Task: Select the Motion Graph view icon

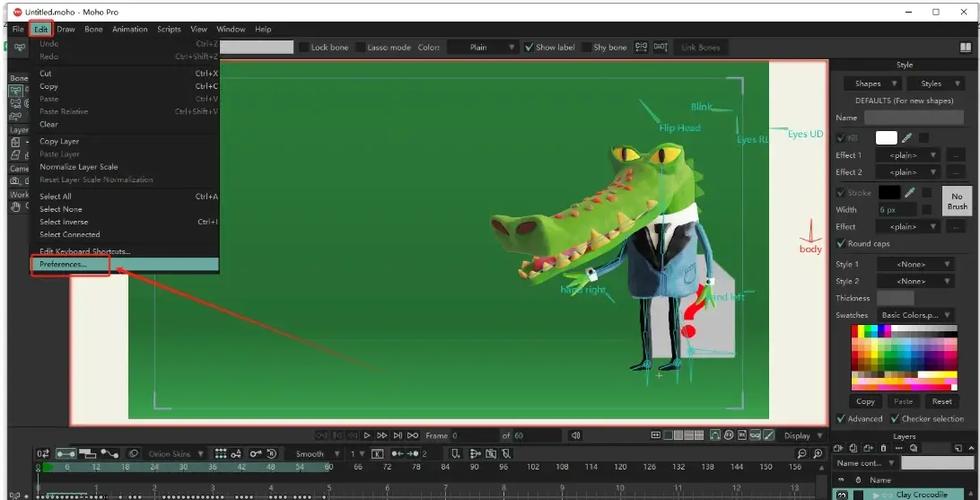Action: coord(110,454)
